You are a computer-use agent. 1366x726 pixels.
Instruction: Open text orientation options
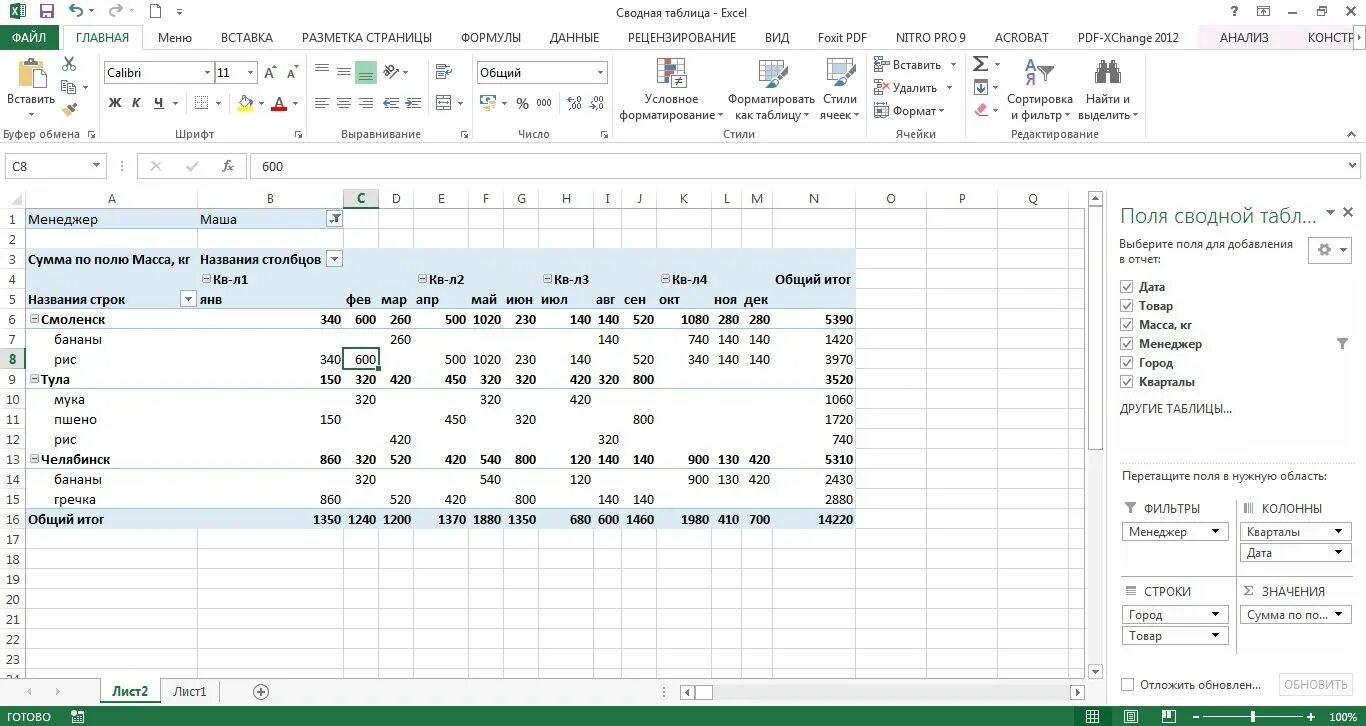(392, 72)
